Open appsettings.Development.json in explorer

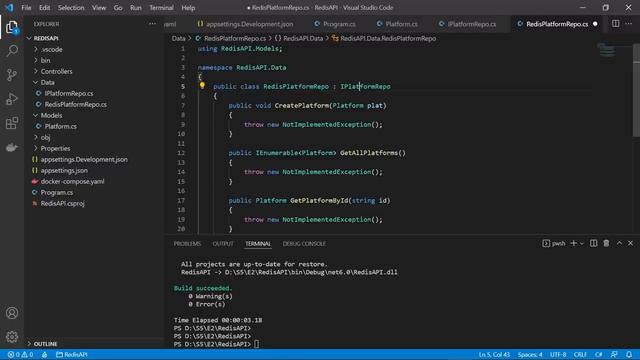click(84, 160)
